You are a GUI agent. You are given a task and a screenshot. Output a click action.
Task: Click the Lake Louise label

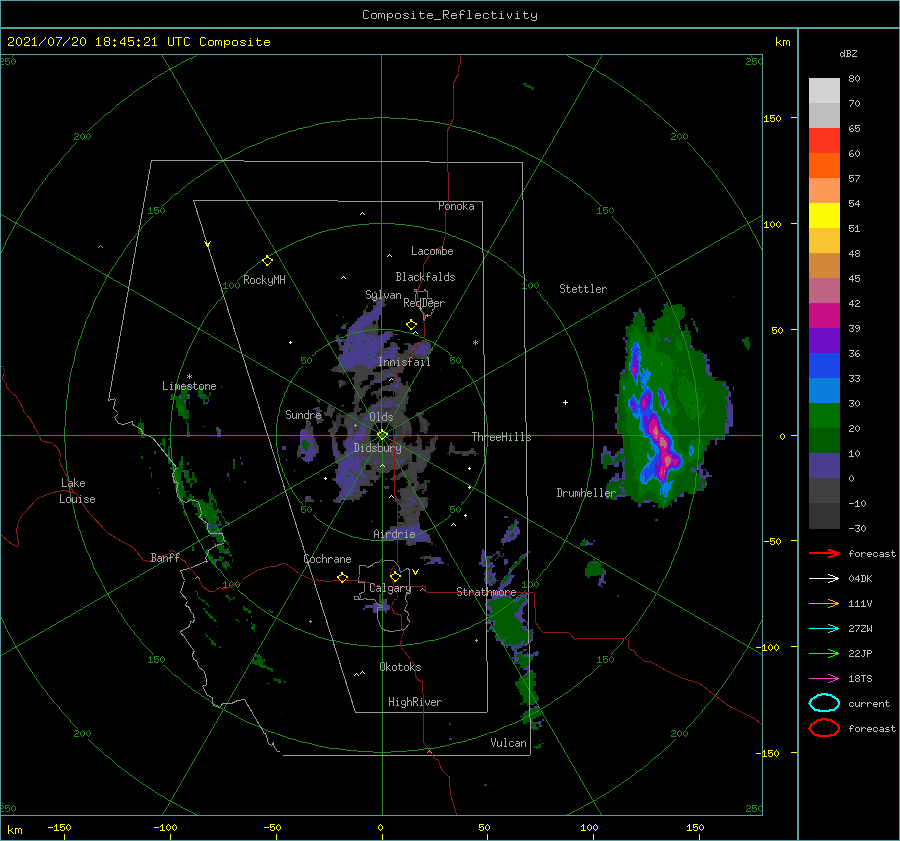77,491
